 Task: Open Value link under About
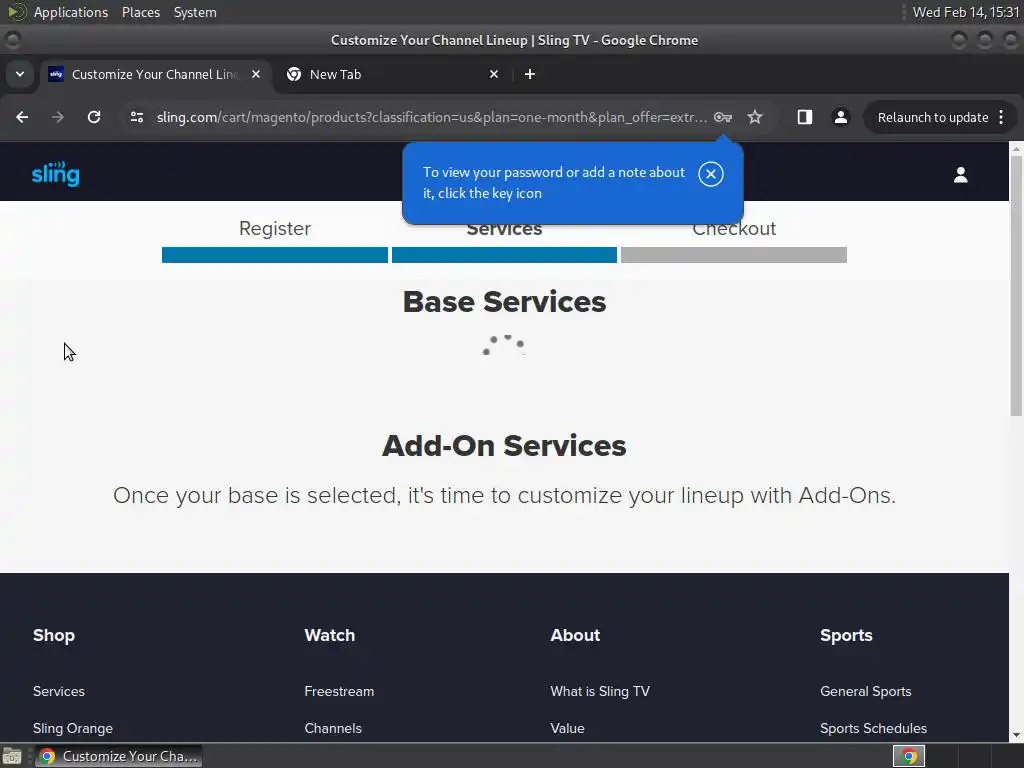[568, 728]
